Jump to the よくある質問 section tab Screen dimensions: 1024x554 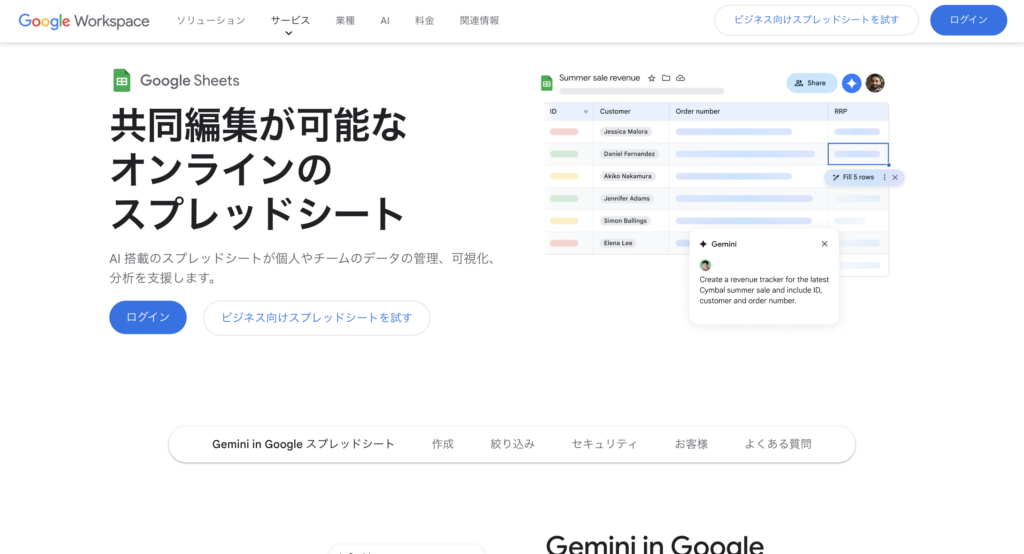click(x=777, y=444)
